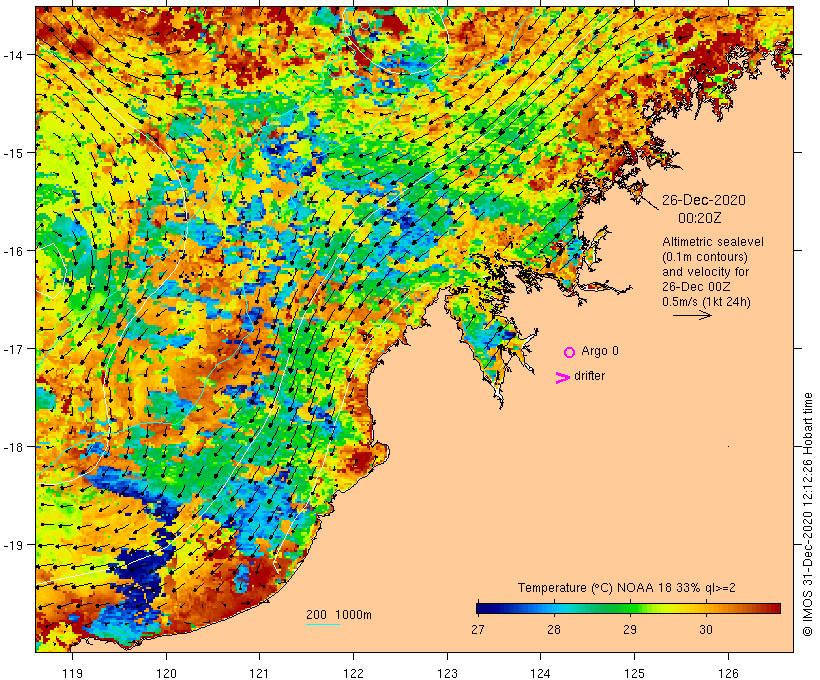Click the temperature color scale bar
The image size is (820, 680).
coord(628,608)
